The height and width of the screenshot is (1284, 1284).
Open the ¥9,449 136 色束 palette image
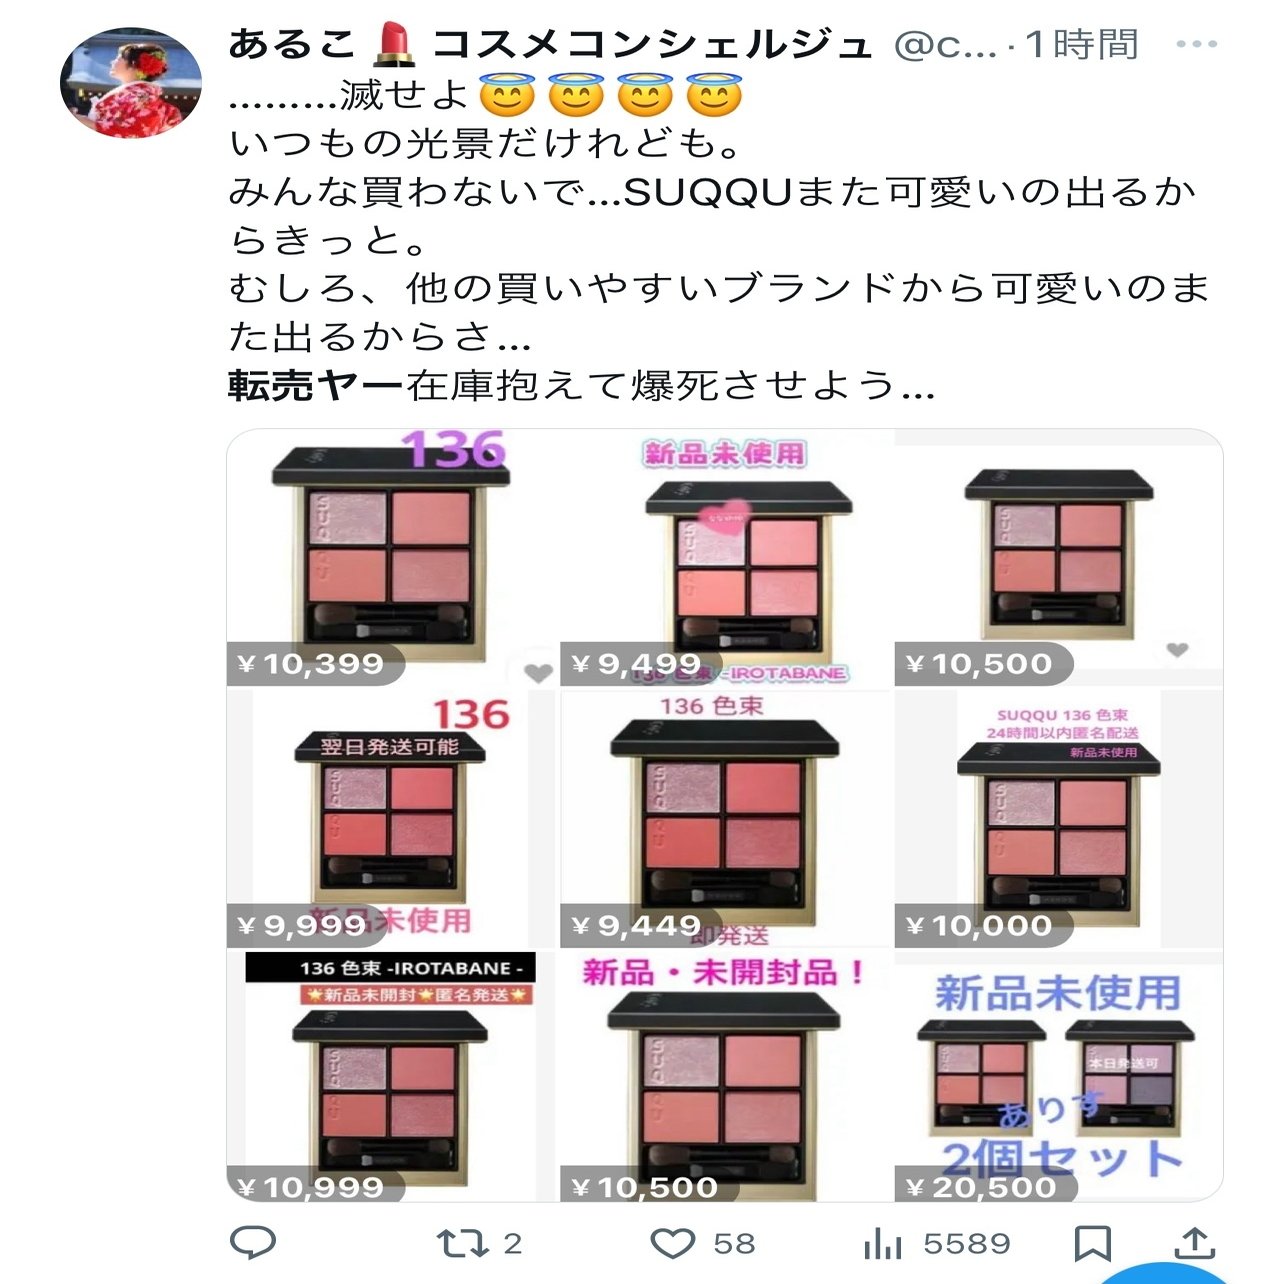(x=726, y=819)
